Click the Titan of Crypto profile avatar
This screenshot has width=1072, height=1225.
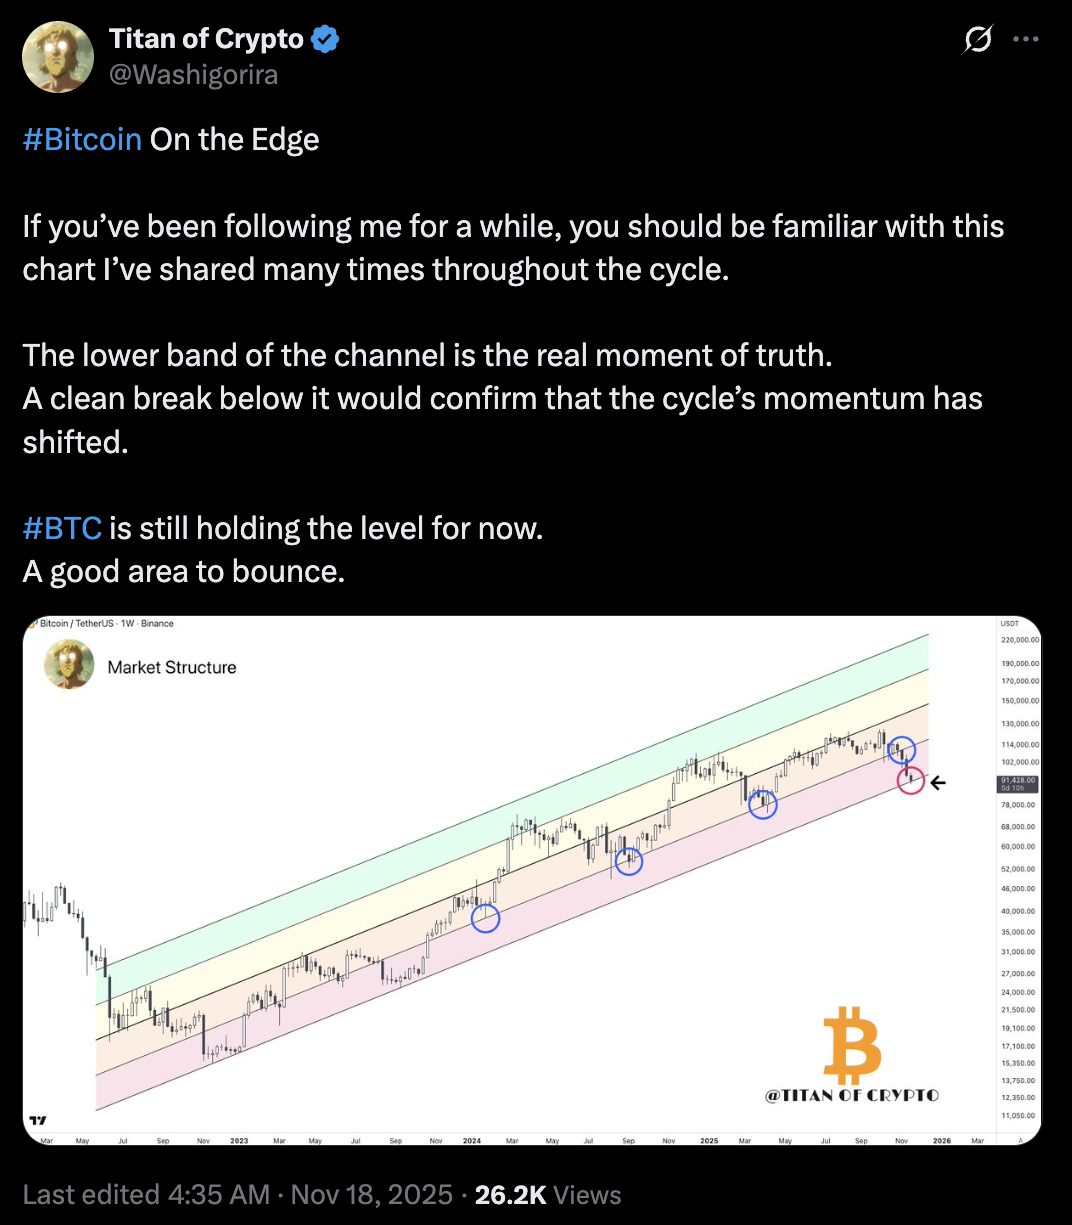tap(58, 57)
